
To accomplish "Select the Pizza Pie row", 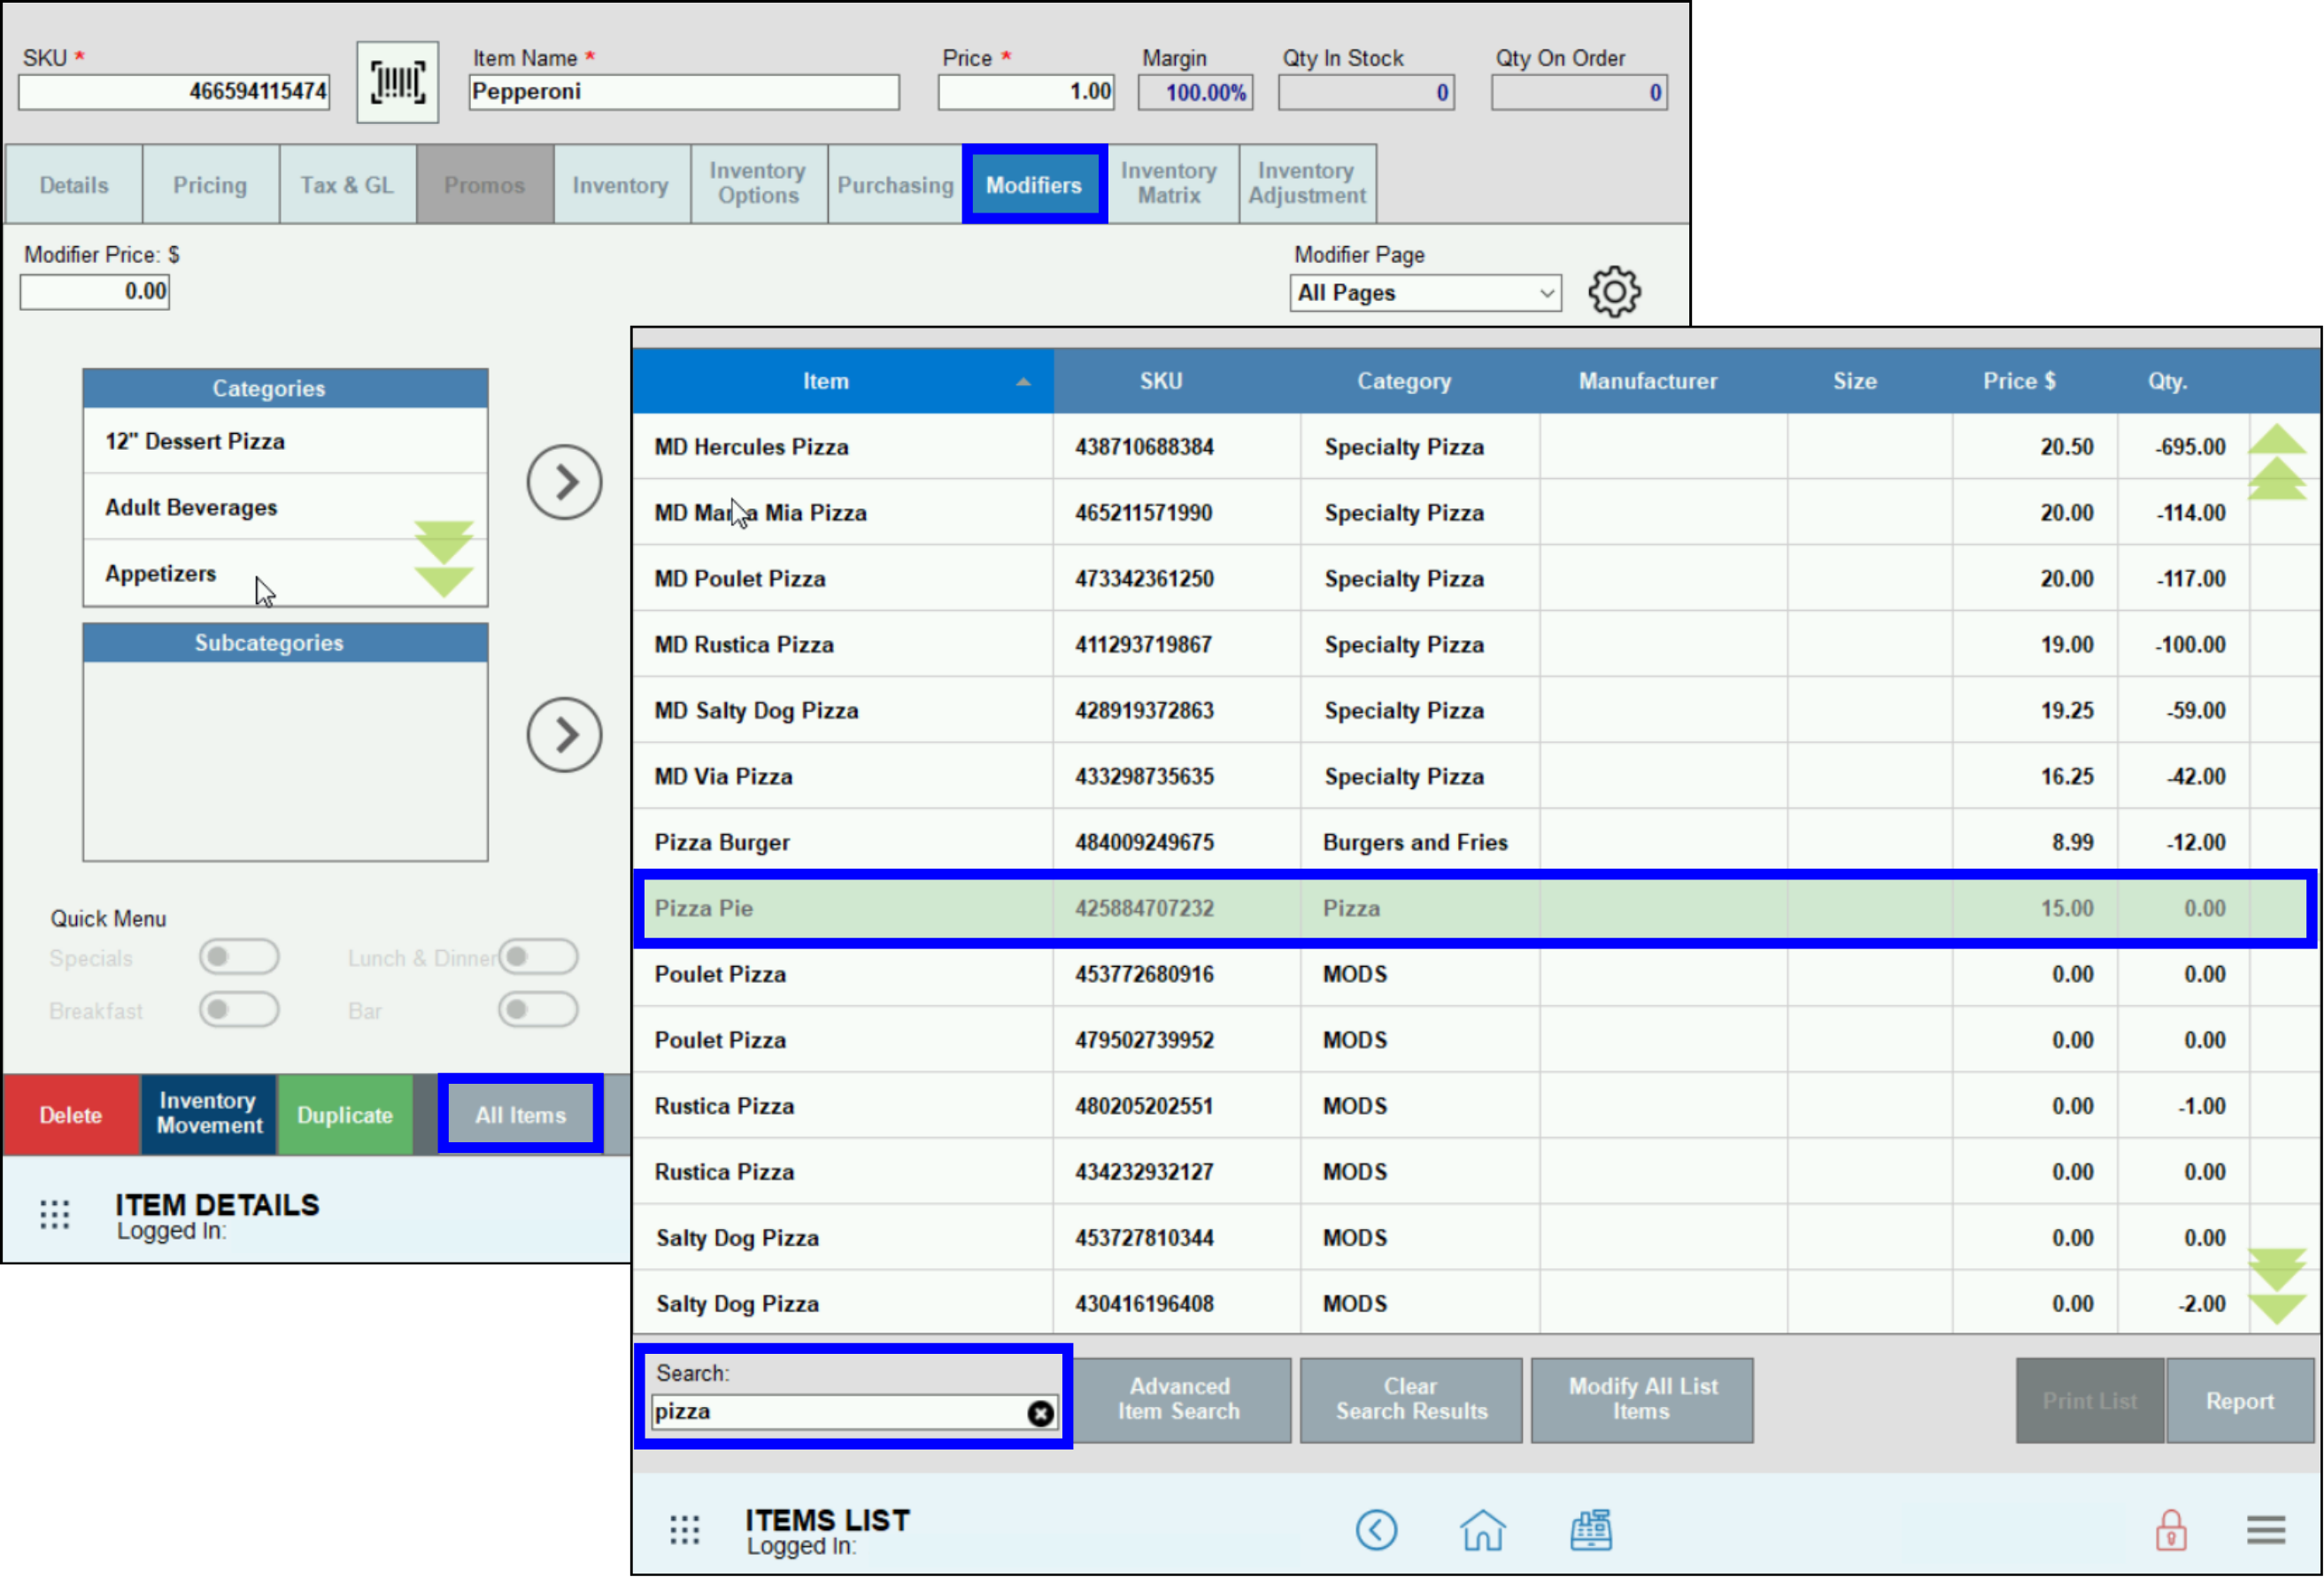I will click(1475, 908).
